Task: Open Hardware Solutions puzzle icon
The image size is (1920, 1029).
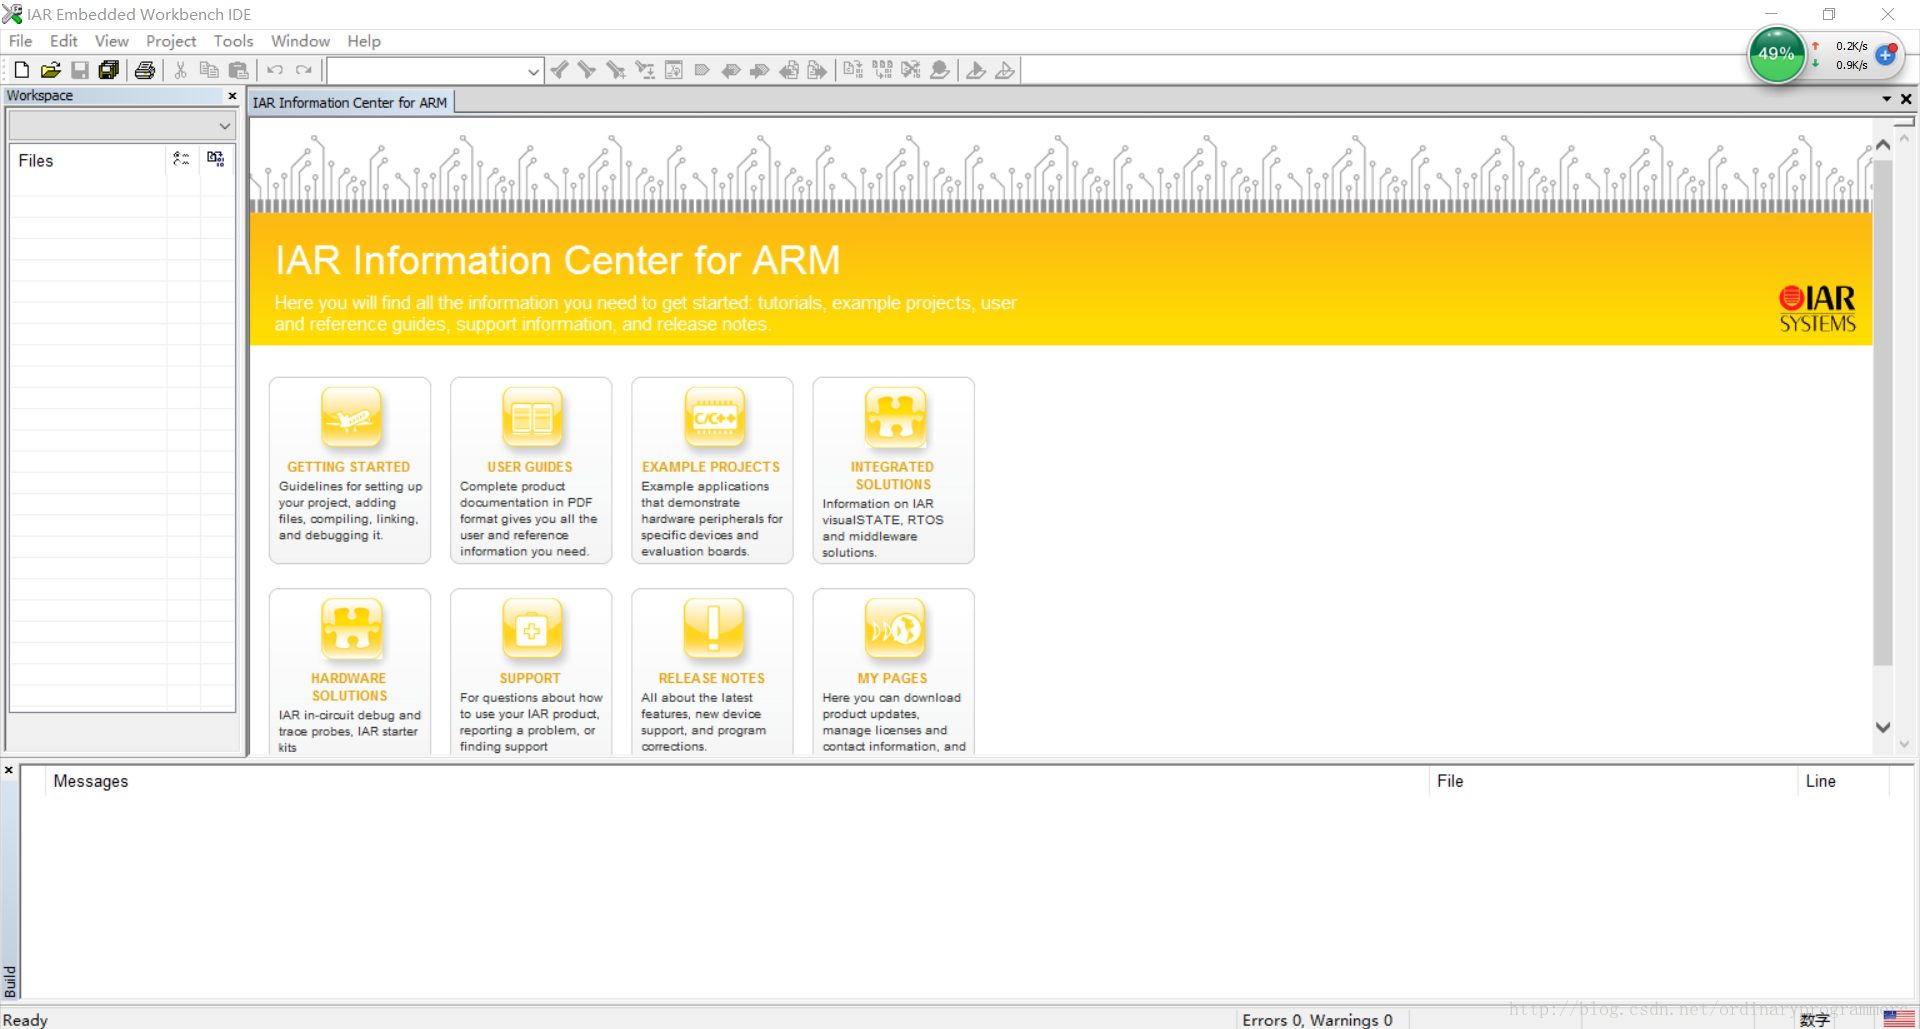Action: coord(351,628)
